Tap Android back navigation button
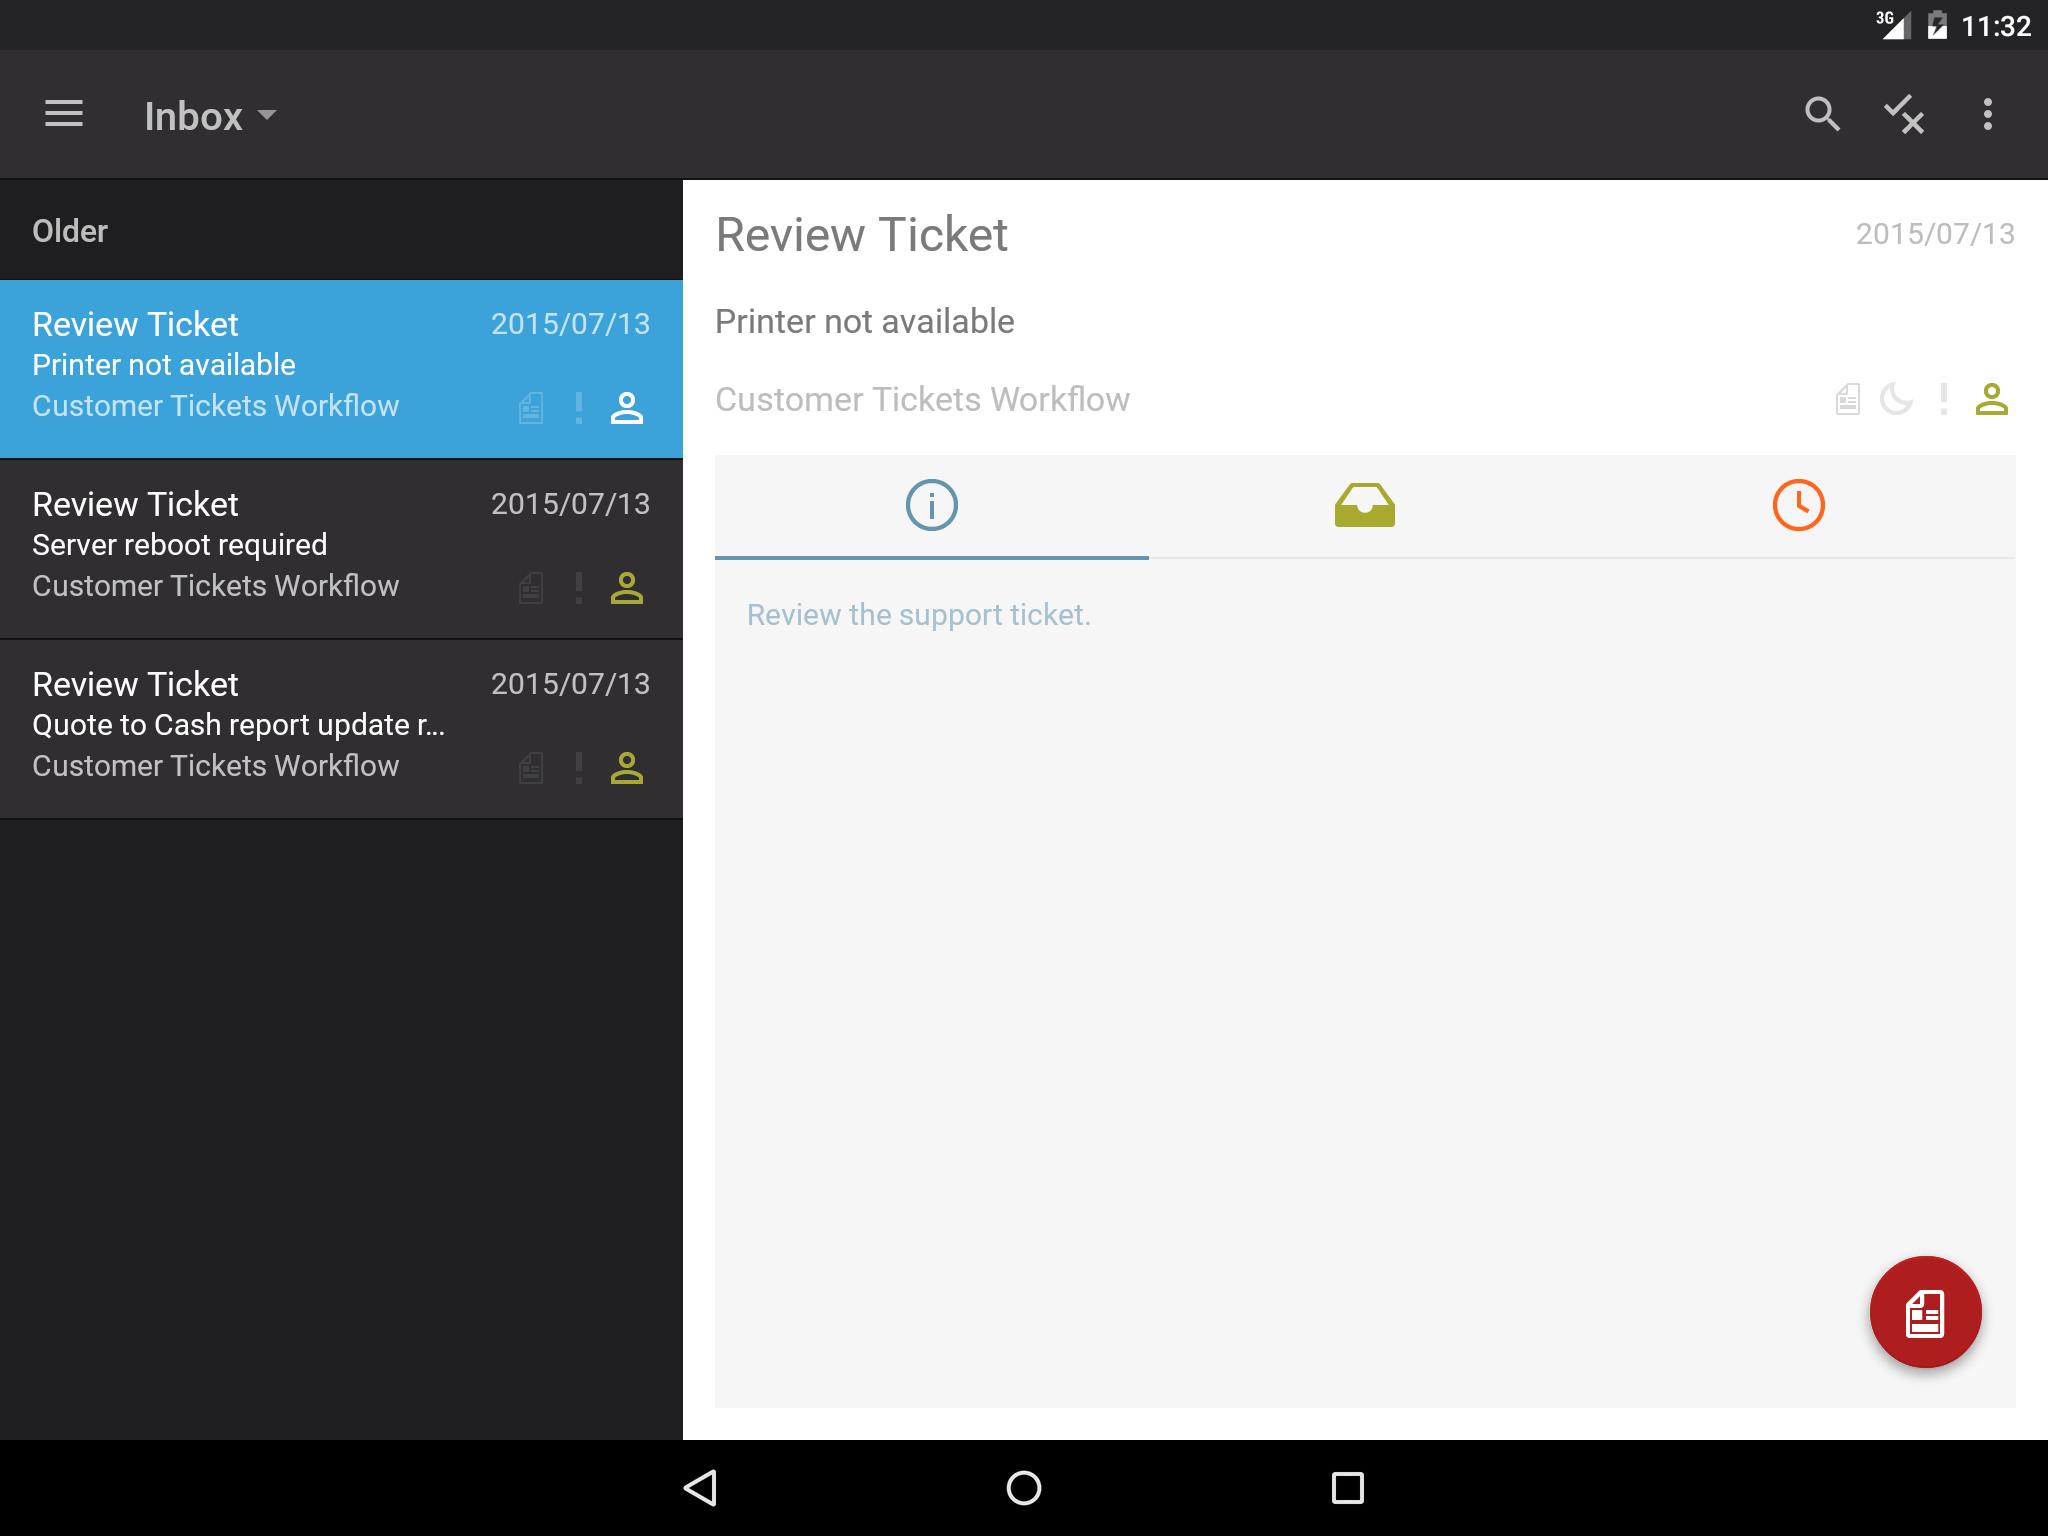 coord(700,1488)
